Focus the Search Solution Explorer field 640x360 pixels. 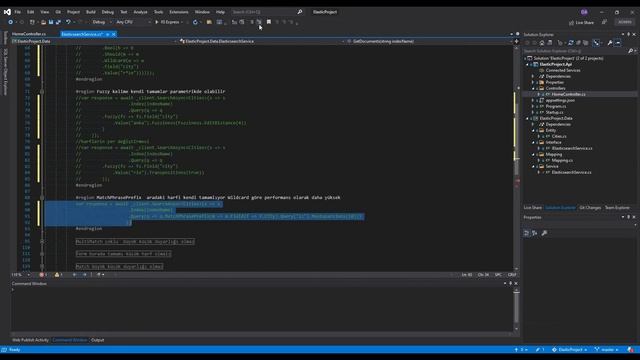pyautogui.click(x=576, y=51)
